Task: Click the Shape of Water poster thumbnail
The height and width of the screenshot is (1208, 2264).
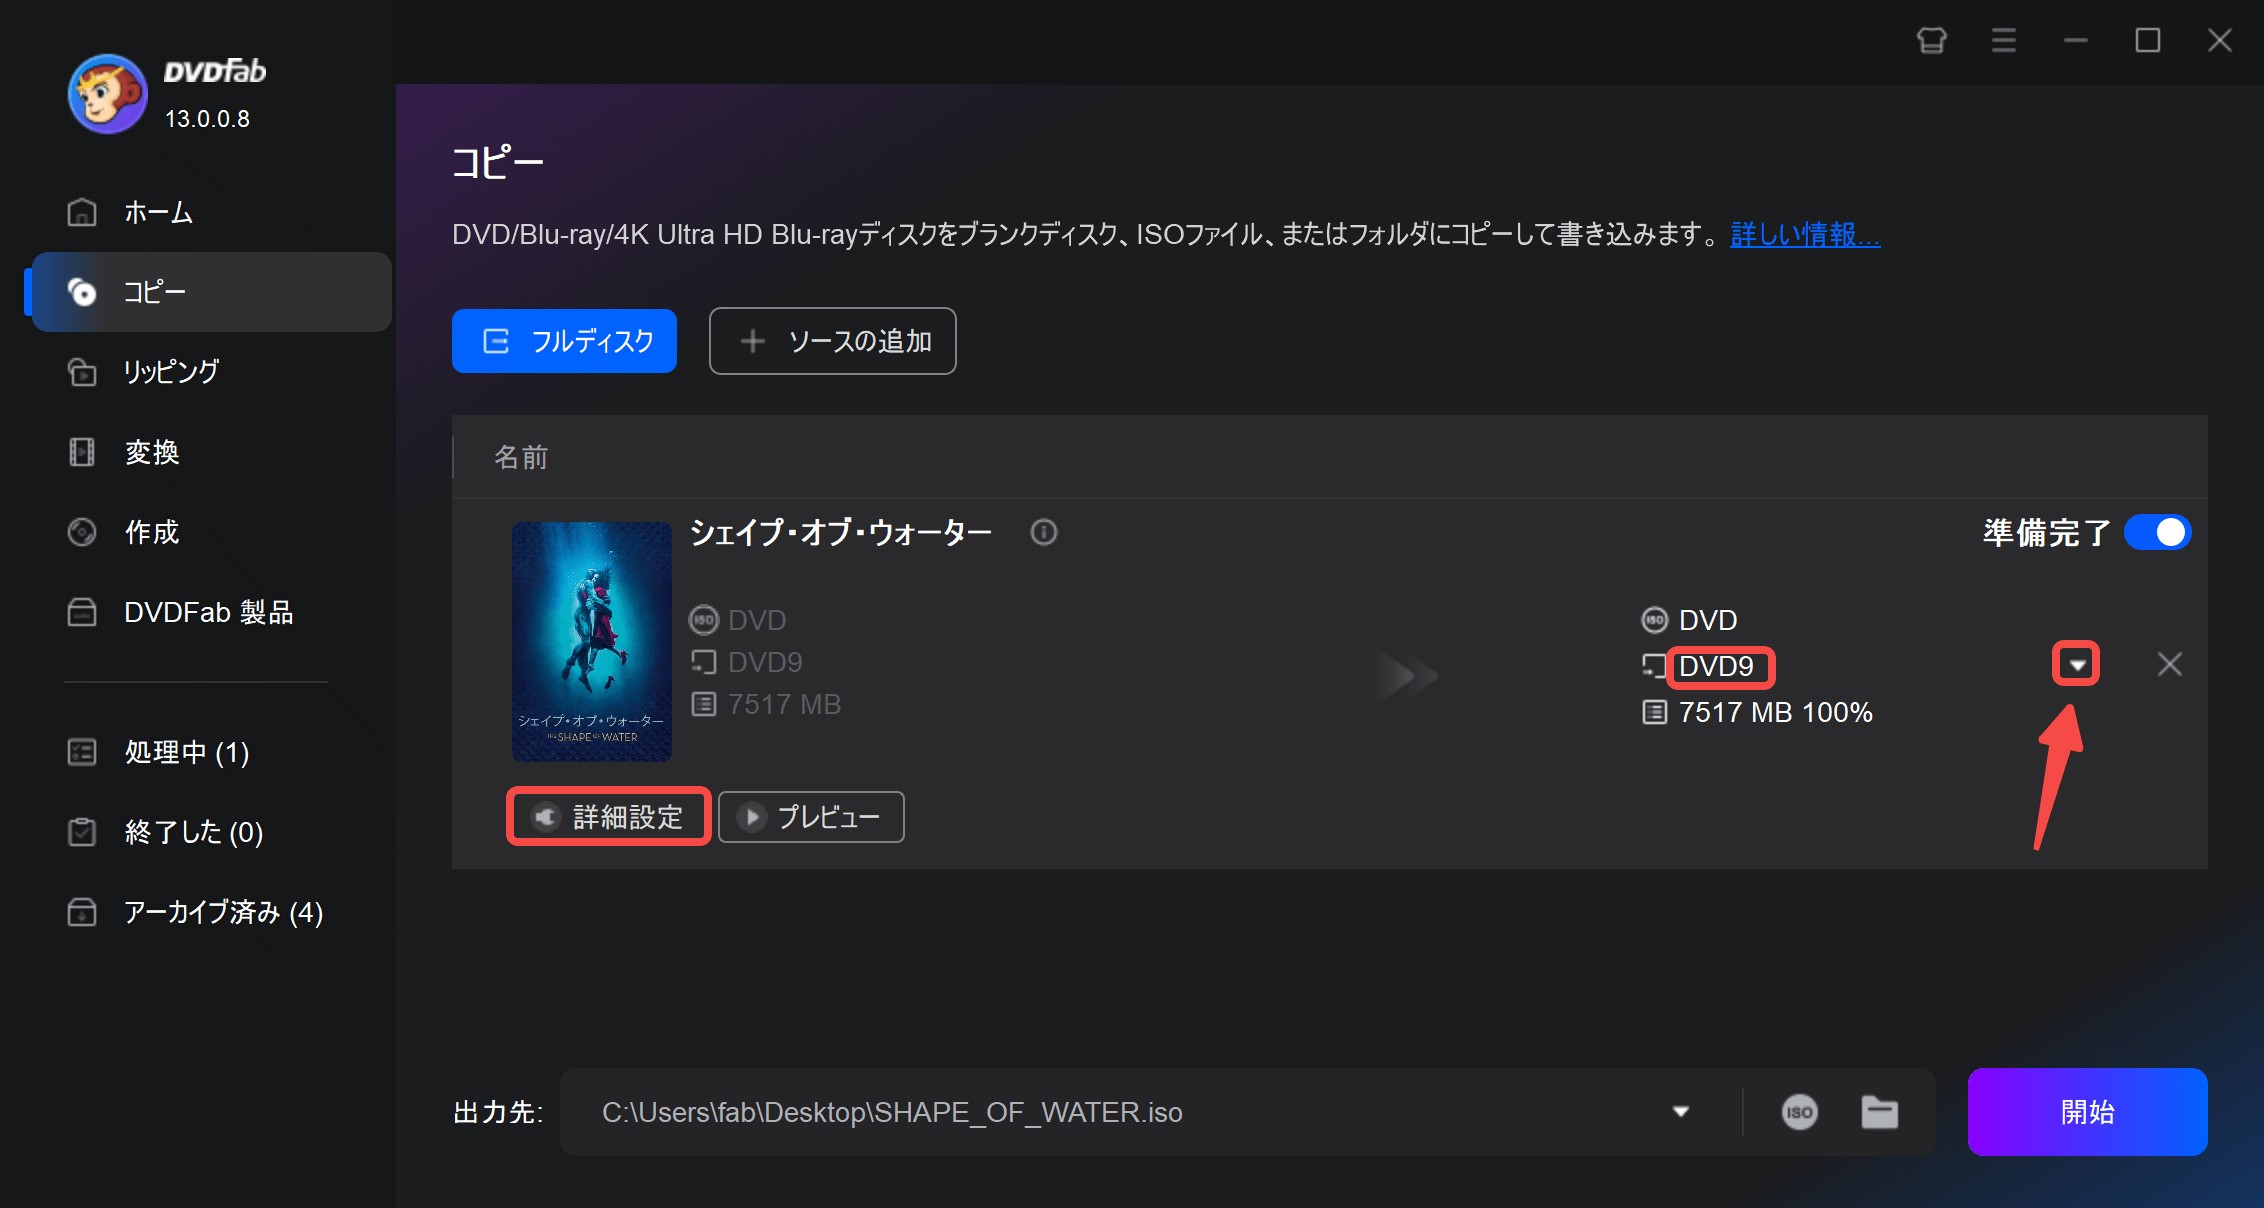Action: pyautogui.click(x=592, y=641)
